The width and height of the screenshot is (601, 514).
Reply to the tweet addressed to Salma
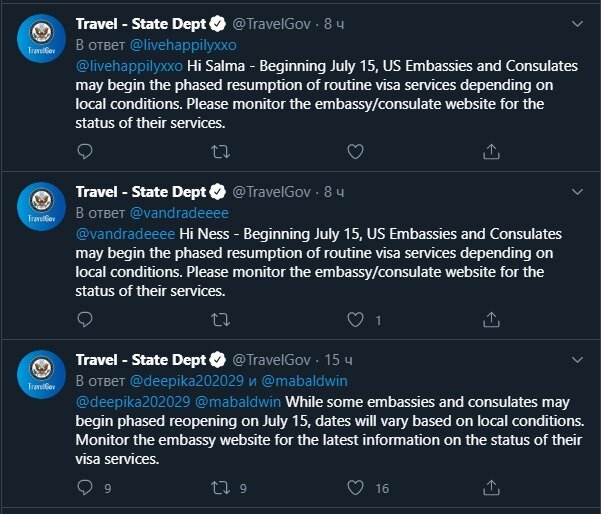pyautogui.click(x=85, y=151)
